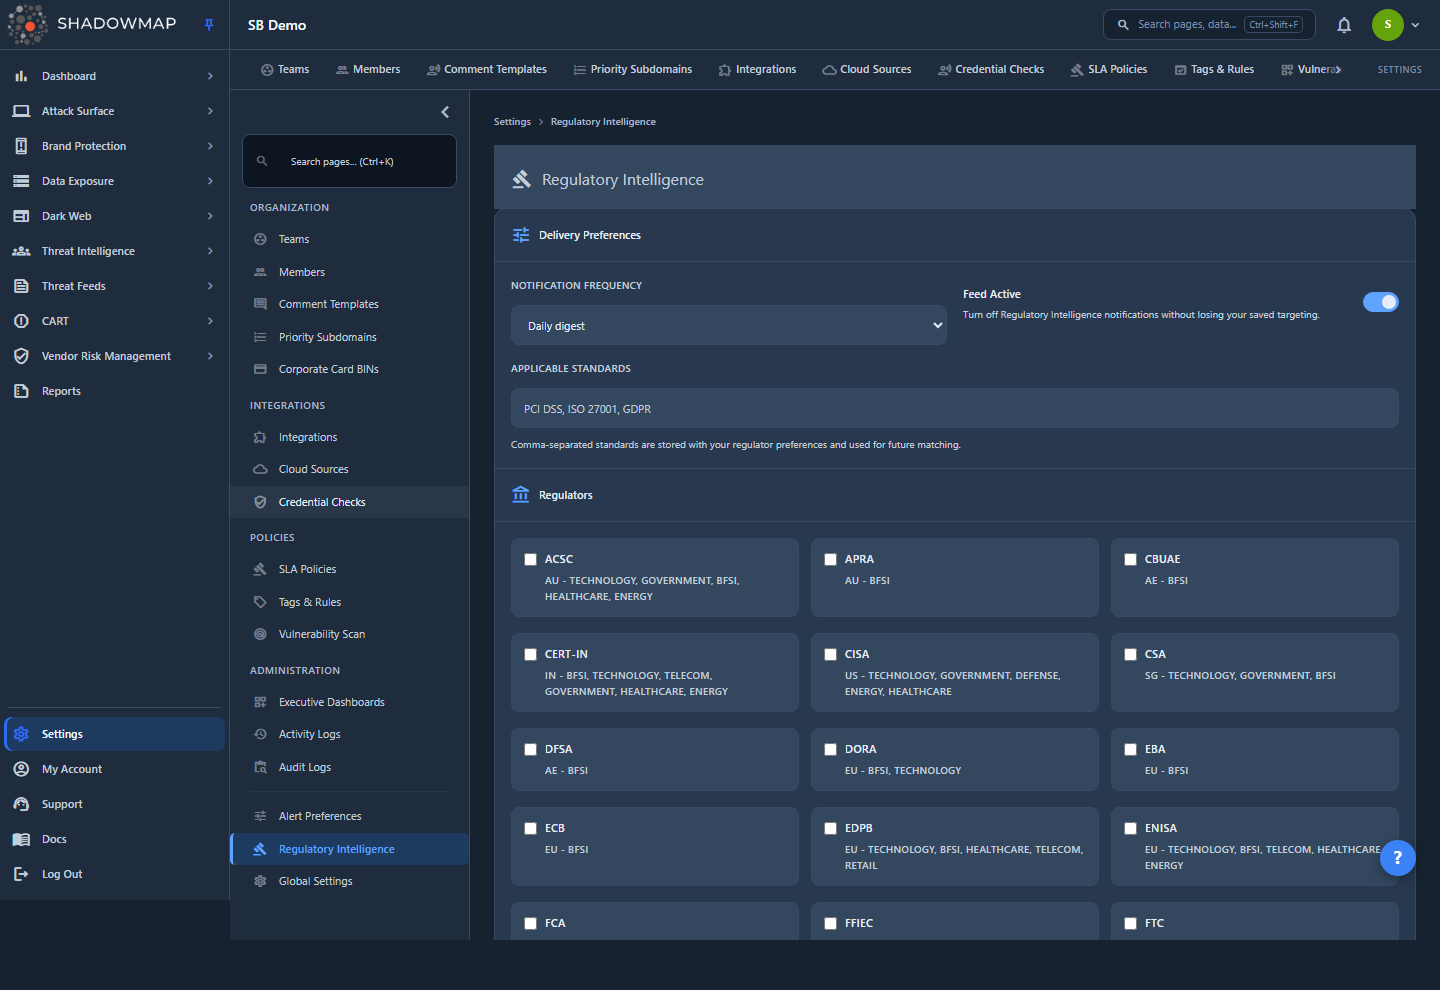Open Global Settings in settings list
Screen dimensions: 1440x990
349,881
